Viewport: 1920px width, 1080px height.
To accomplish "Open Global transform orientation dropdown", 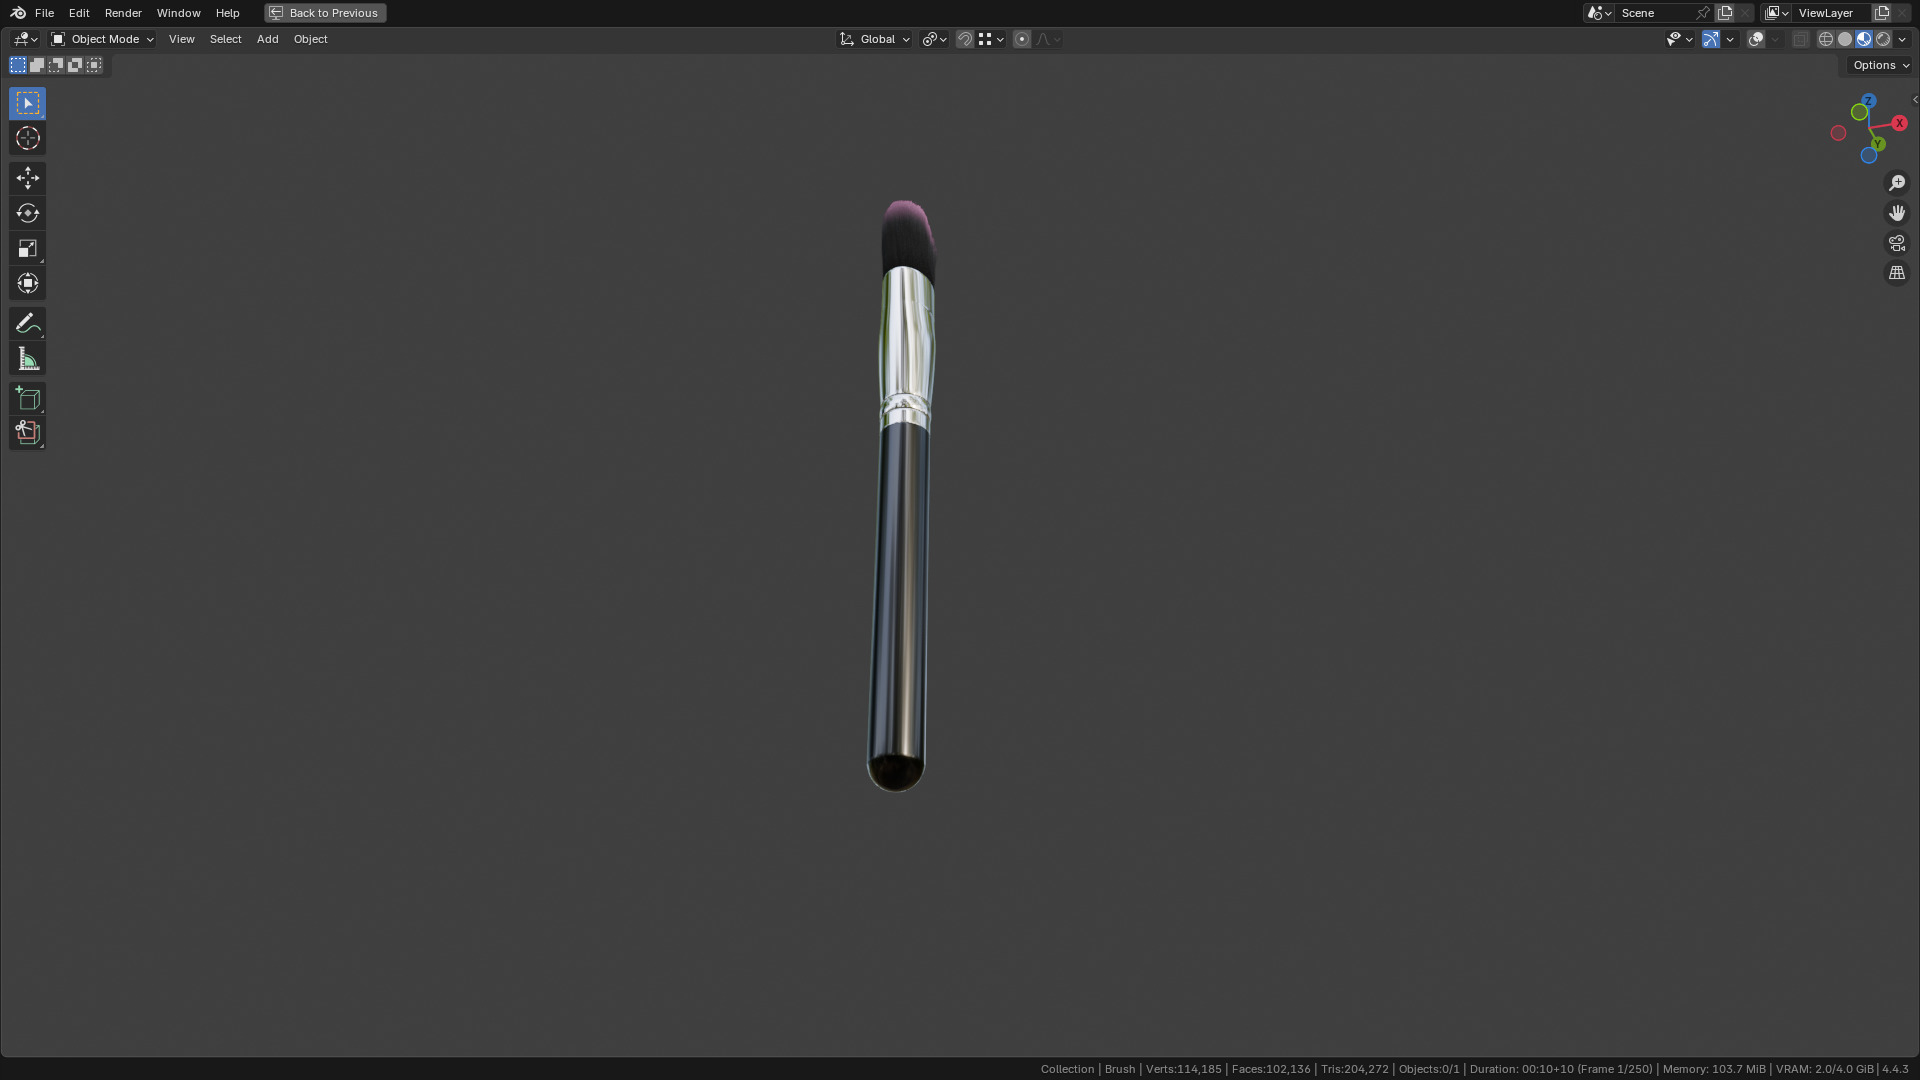I will tap(875, 39).
